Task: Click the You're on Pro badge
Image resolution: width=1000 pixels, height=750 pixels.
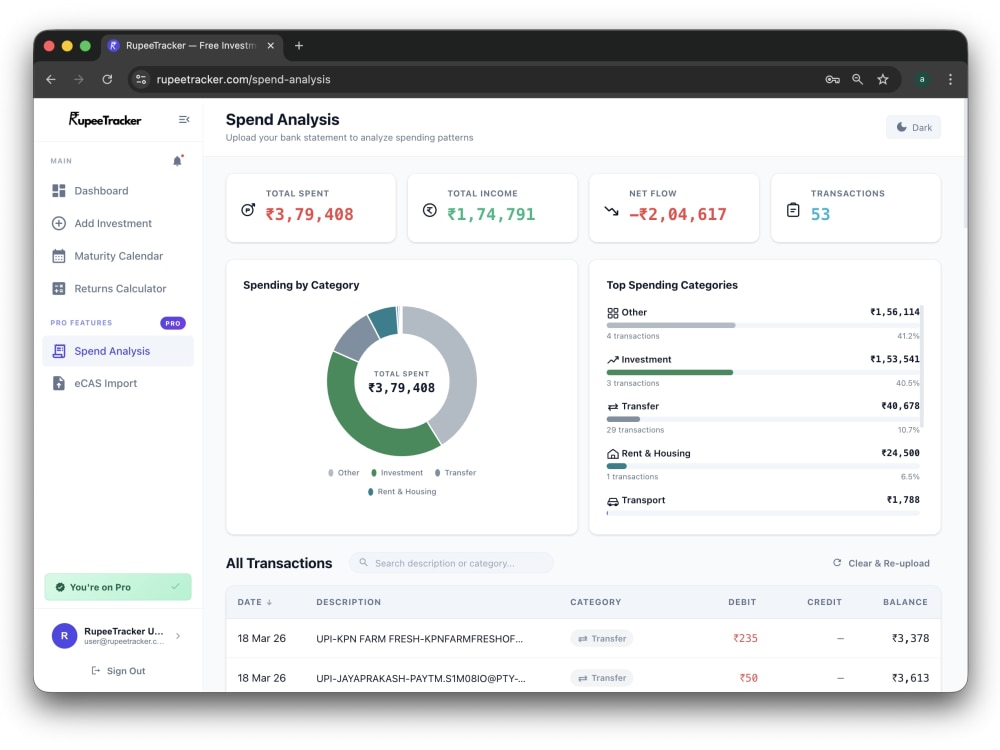Action: tap(118, 587)
